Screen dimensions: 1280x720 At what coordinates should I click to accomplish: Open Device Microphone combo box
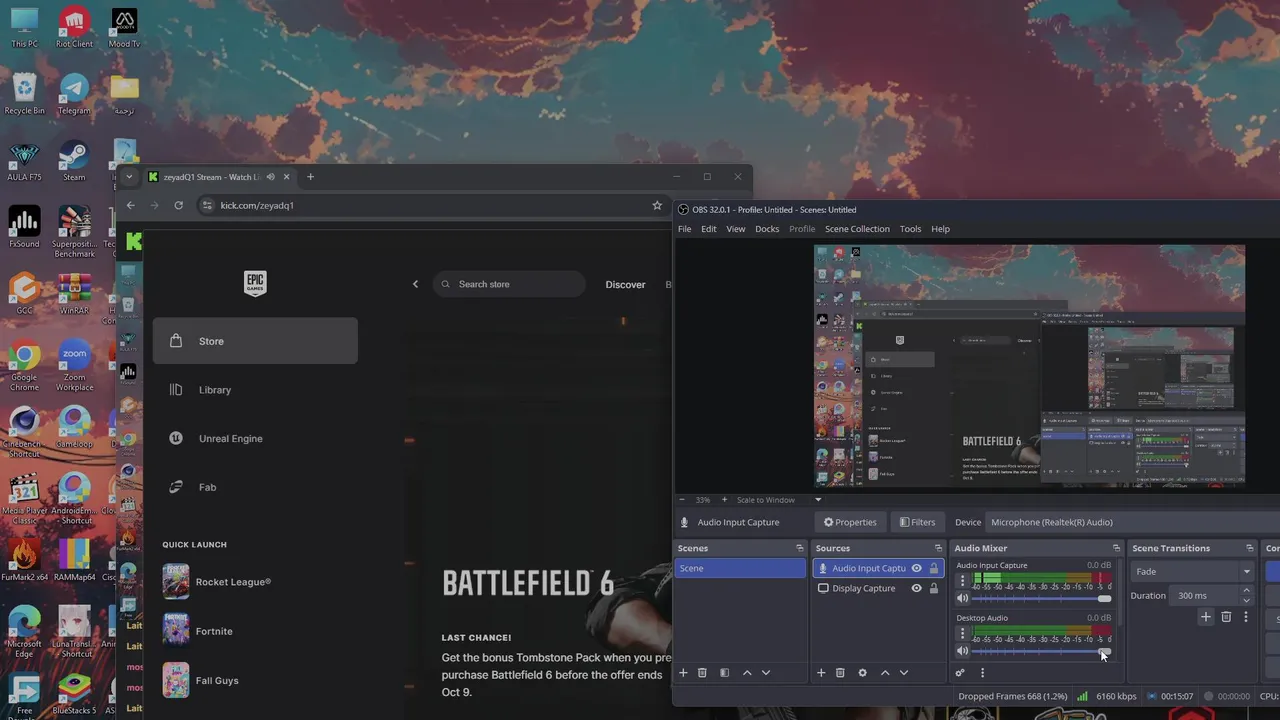point(1133,522)
